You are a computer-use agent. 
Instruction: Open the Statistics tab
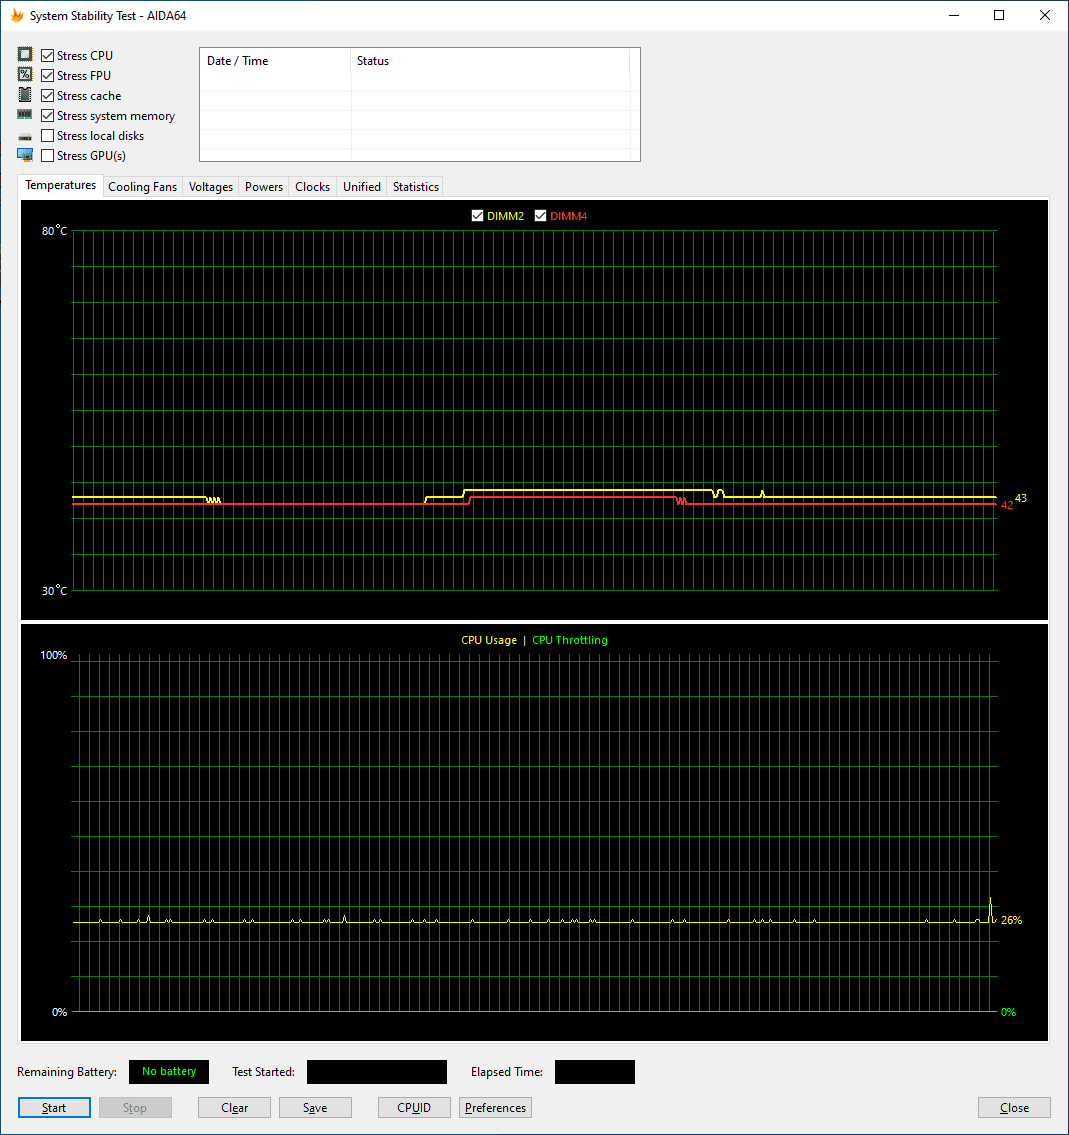(x=416, y=187)
